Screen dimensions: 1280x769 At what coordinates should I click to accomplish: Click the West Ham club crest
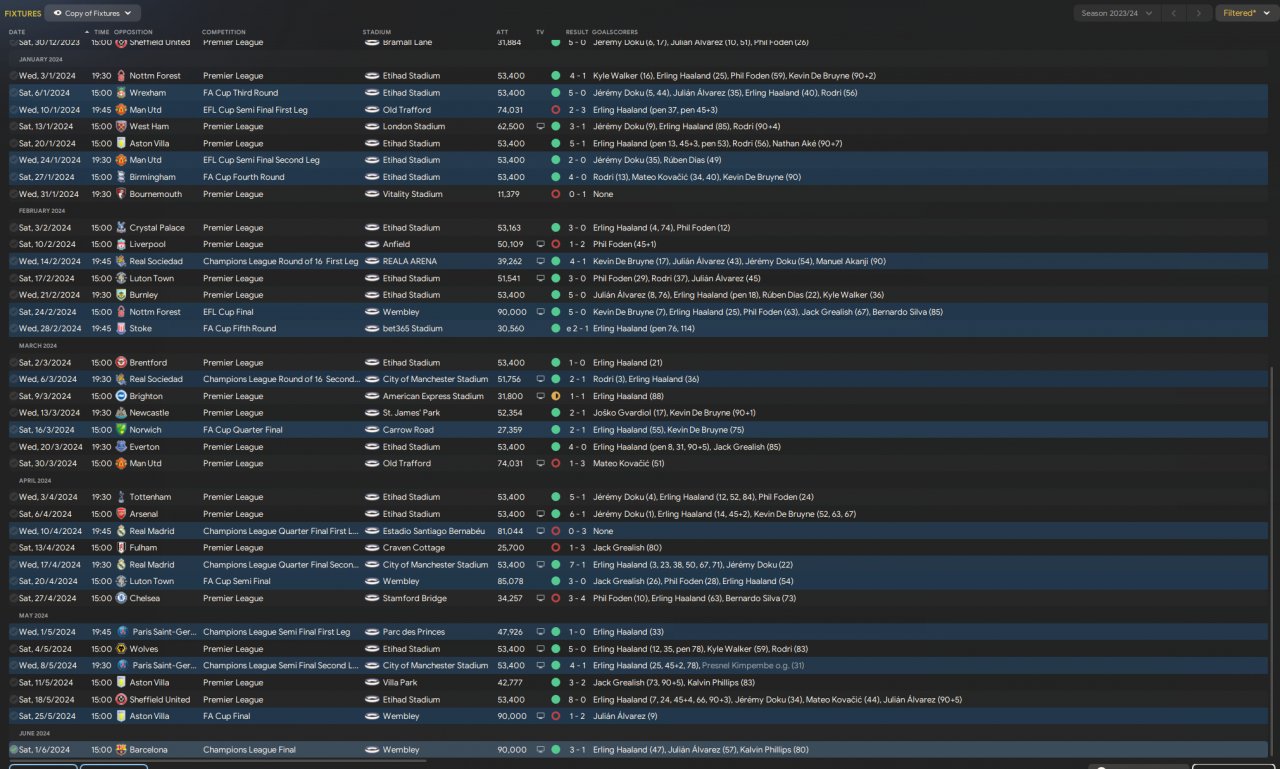[121, 127]
